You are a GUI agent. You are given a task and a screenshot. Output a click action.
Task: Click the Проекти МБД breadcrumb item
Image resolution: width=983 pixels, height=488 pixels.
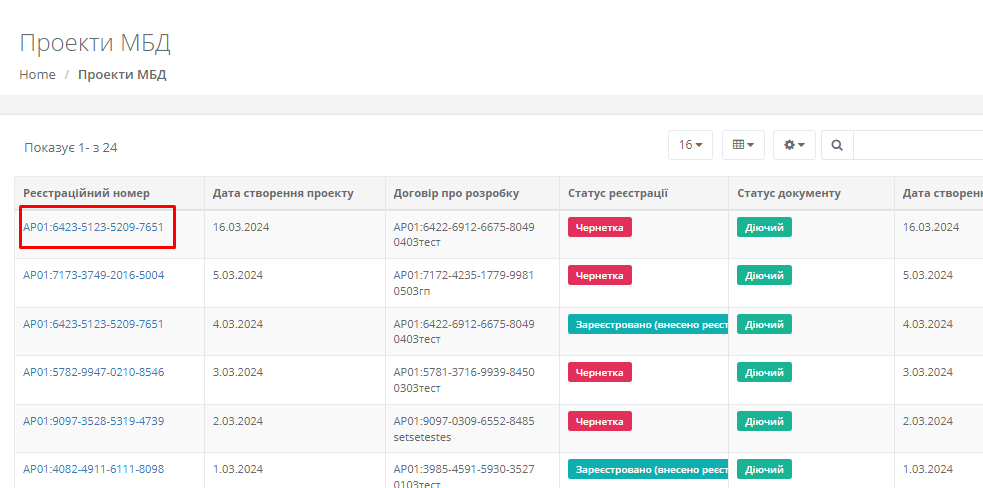tap(122, 75)
